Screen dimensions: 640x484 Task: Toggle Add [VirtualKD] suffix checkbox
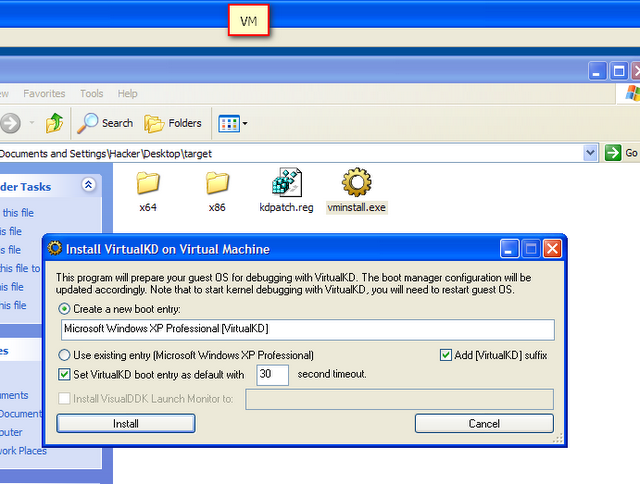[446, 355]
